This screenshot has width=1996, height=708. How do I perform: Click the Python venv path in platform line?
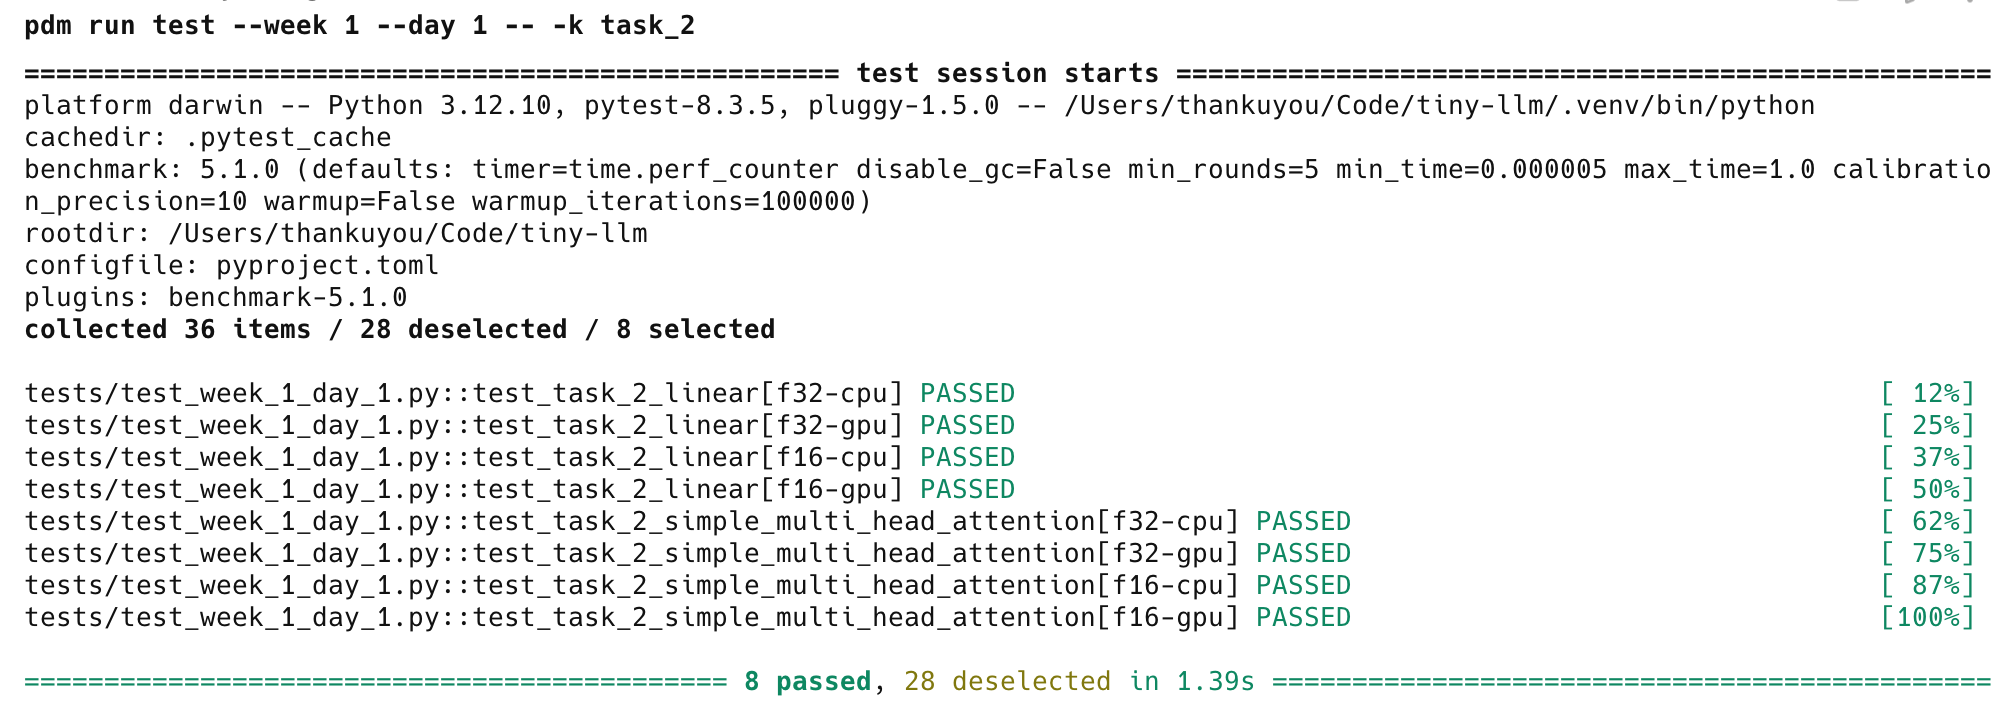tap(1439, 105)
